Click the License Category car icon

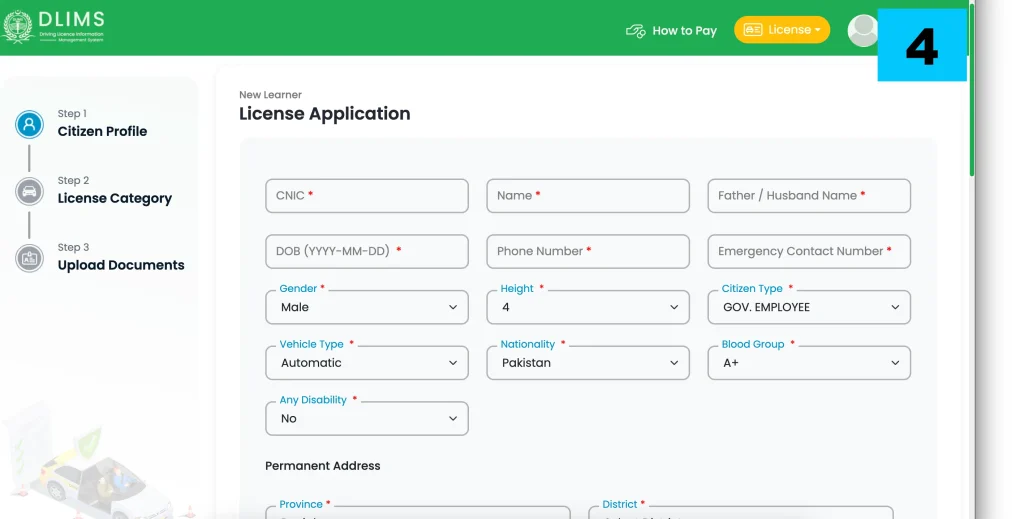tap(29, 192)
